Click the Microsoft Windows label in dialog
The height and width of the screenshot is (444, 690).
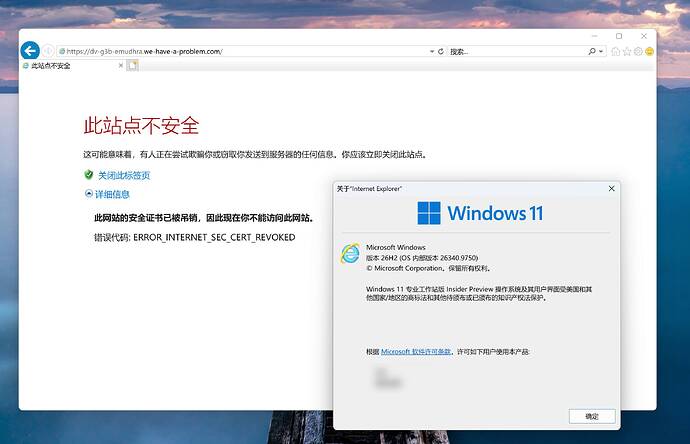[x=396, y=247]
